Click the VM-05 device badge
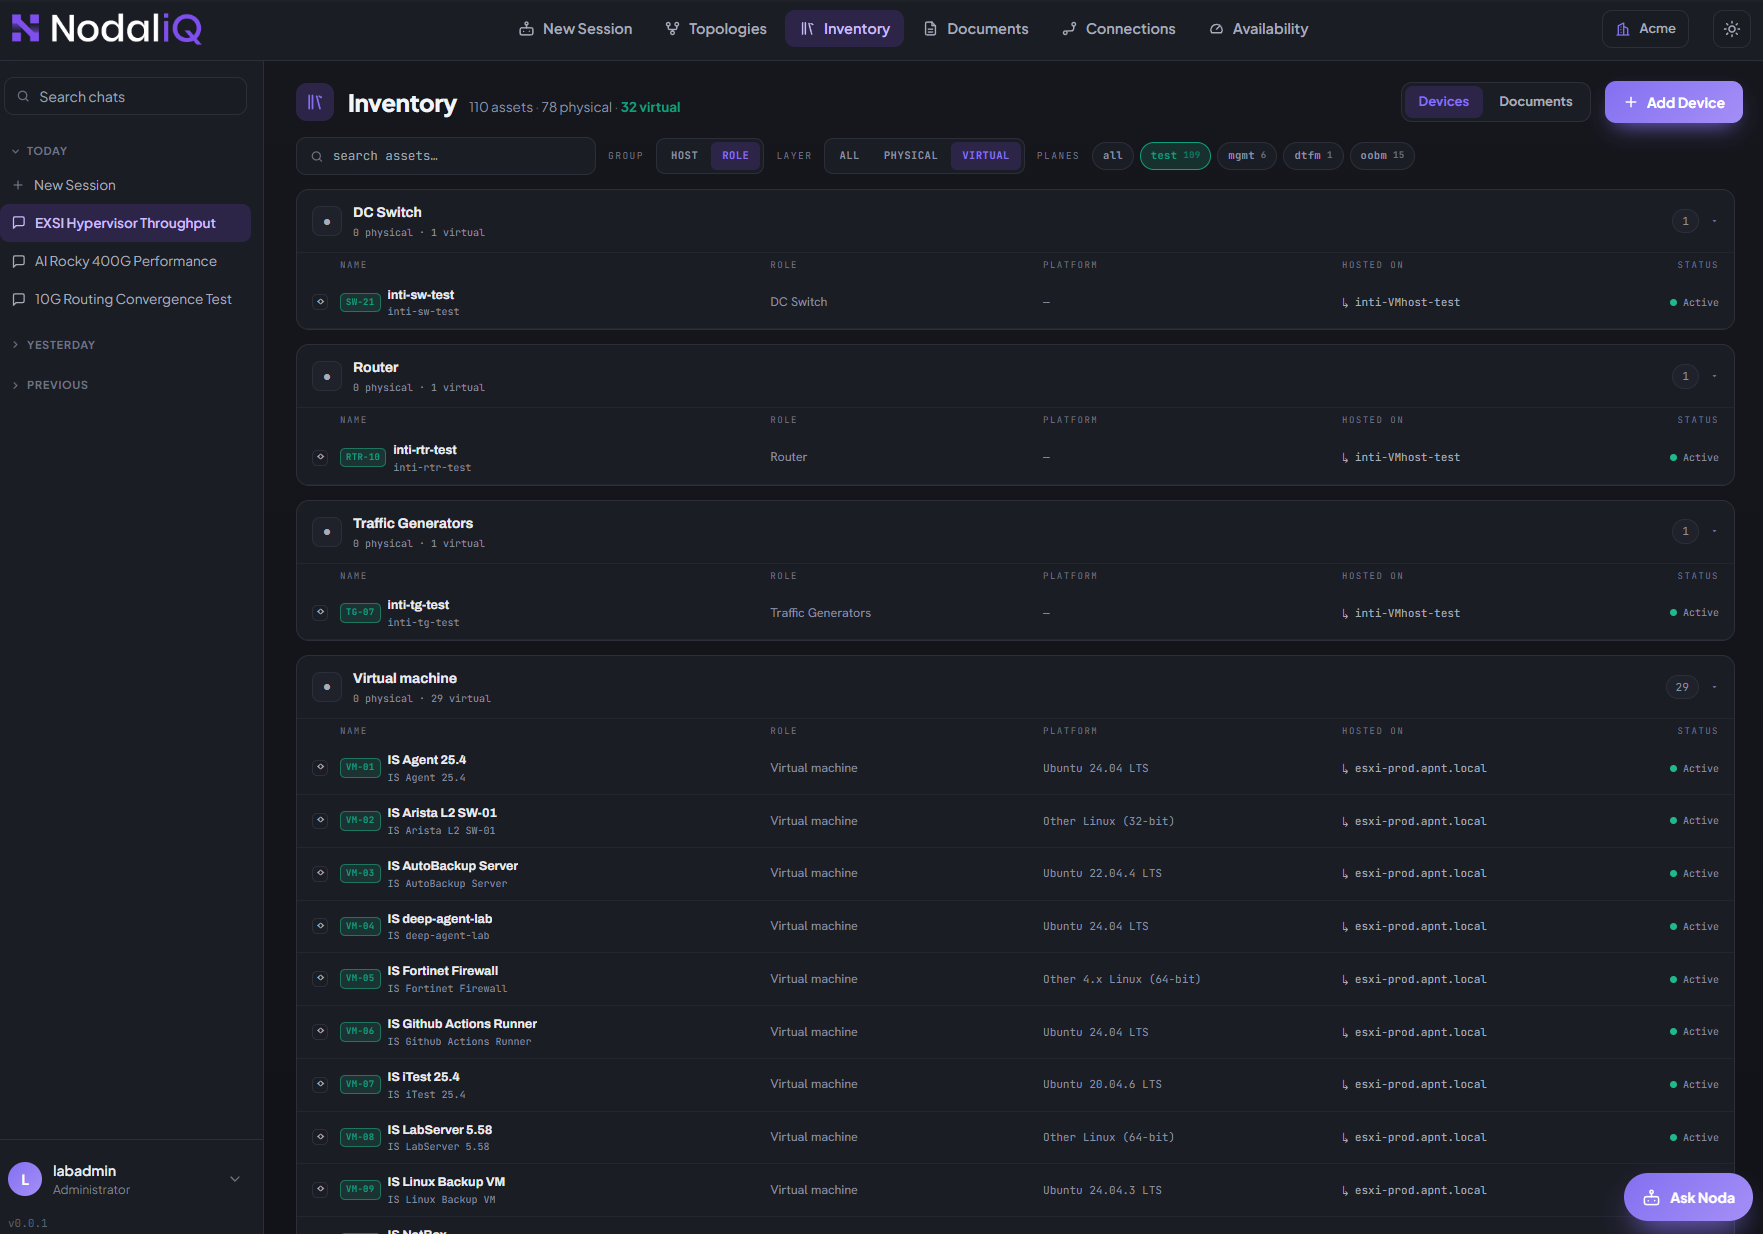This screenshot has height=1234, width=1763. (360, 978)
